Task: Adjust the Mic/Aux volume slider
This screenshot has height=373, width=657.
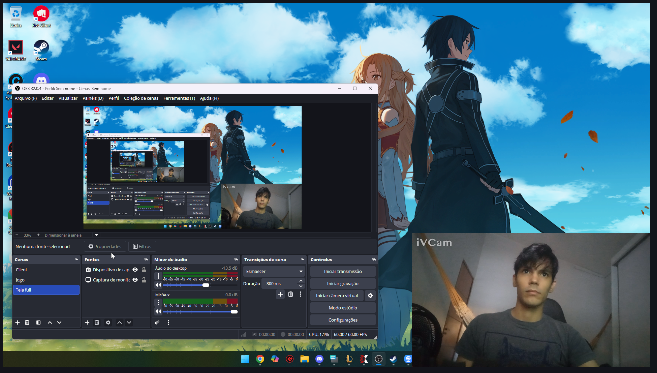Action: [x=200, y=311]
